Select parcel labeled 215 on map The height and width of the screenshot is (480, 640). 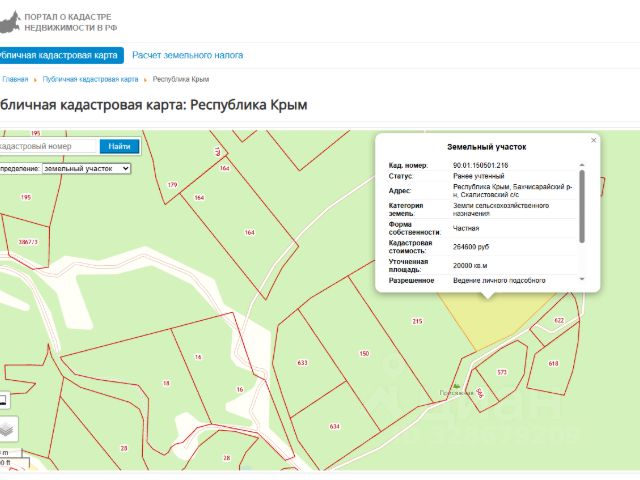417,321
